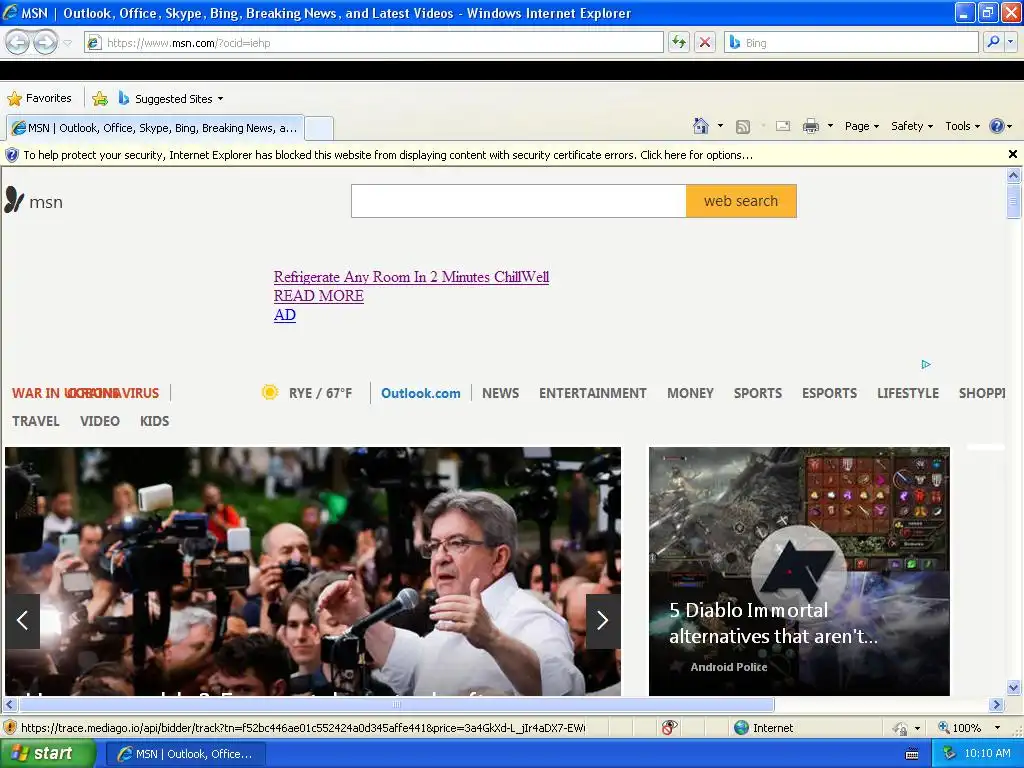The height and width of the screenshot is (768, 1024).
Task: Open the LIFESTYLE section
Action: (908, 393)
